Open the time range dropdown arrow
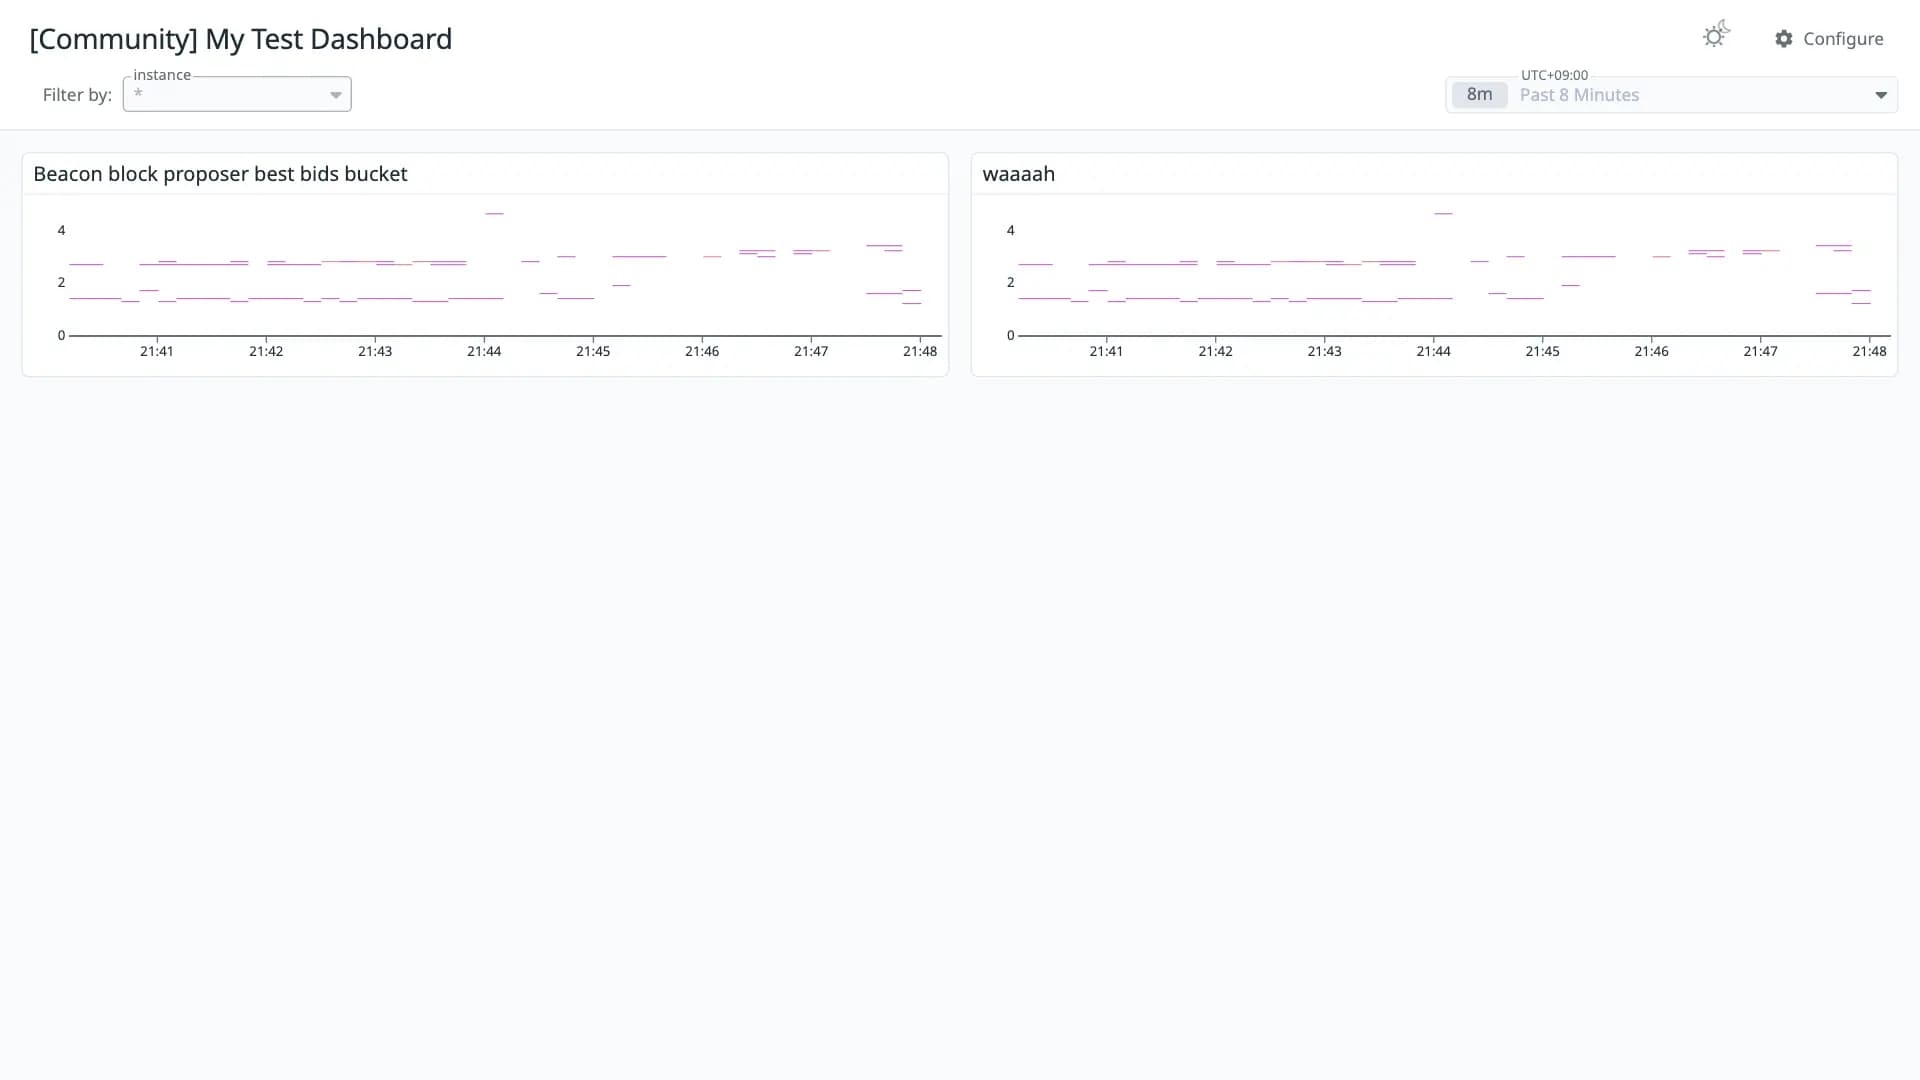Image resolution: width=1920 pixels, height=1080 pixels. [1880, 95]
